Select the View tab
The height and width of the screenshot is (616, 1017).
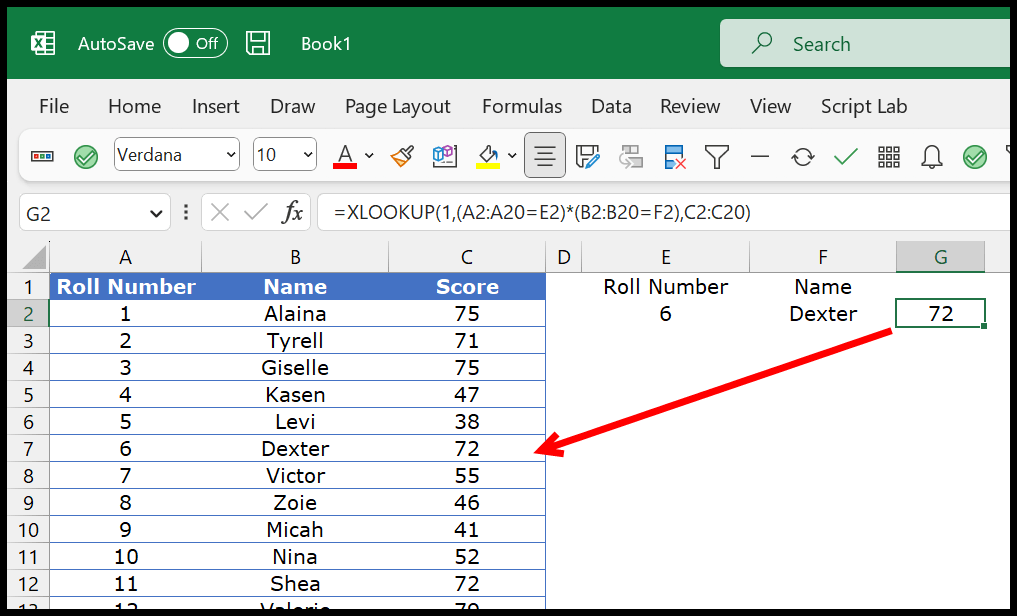(771, 106)
